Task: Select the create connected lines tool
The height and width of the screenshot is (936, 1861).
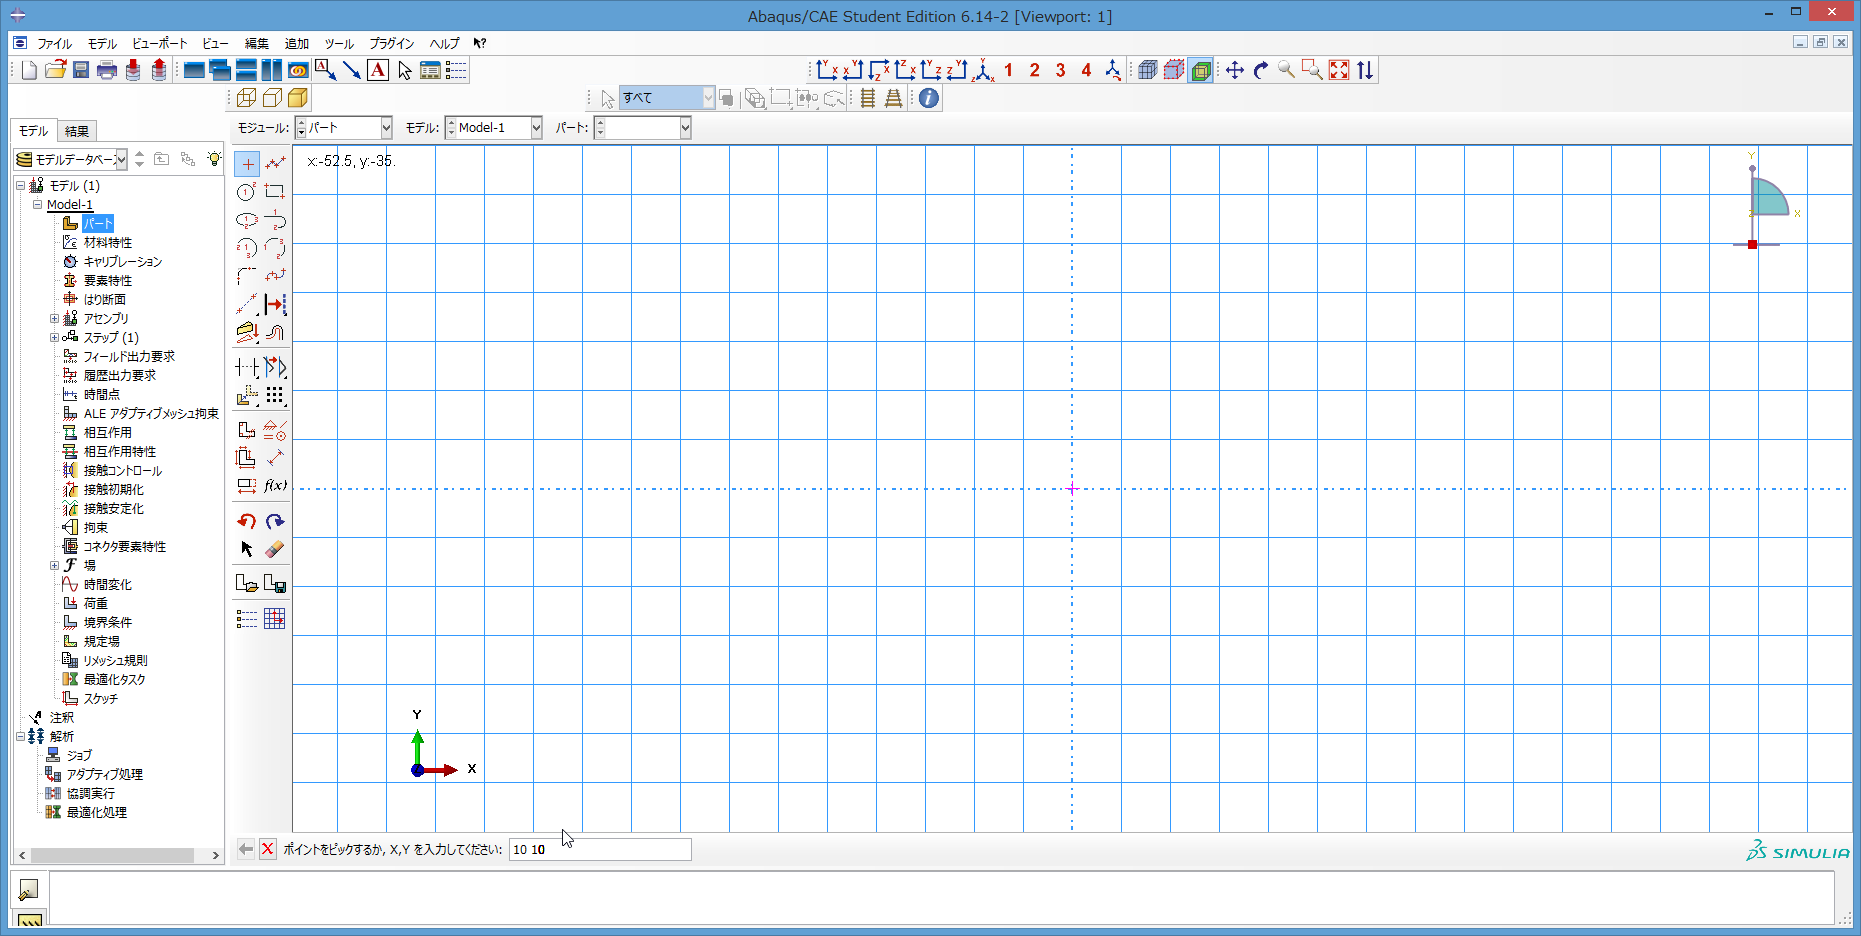Action: (275, 164)
